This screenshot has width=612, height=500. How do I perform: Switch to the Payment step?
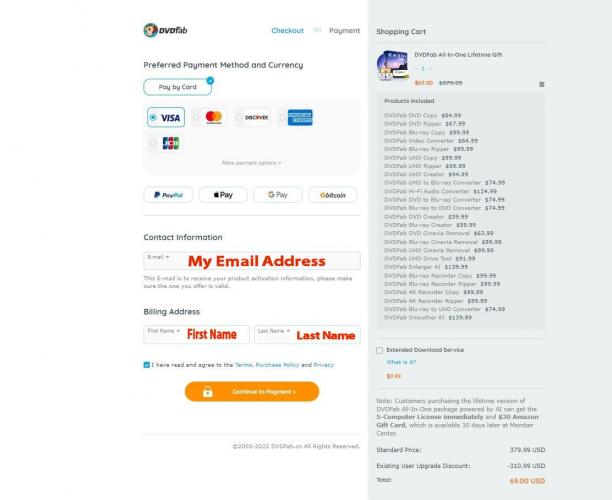[344, 30]
